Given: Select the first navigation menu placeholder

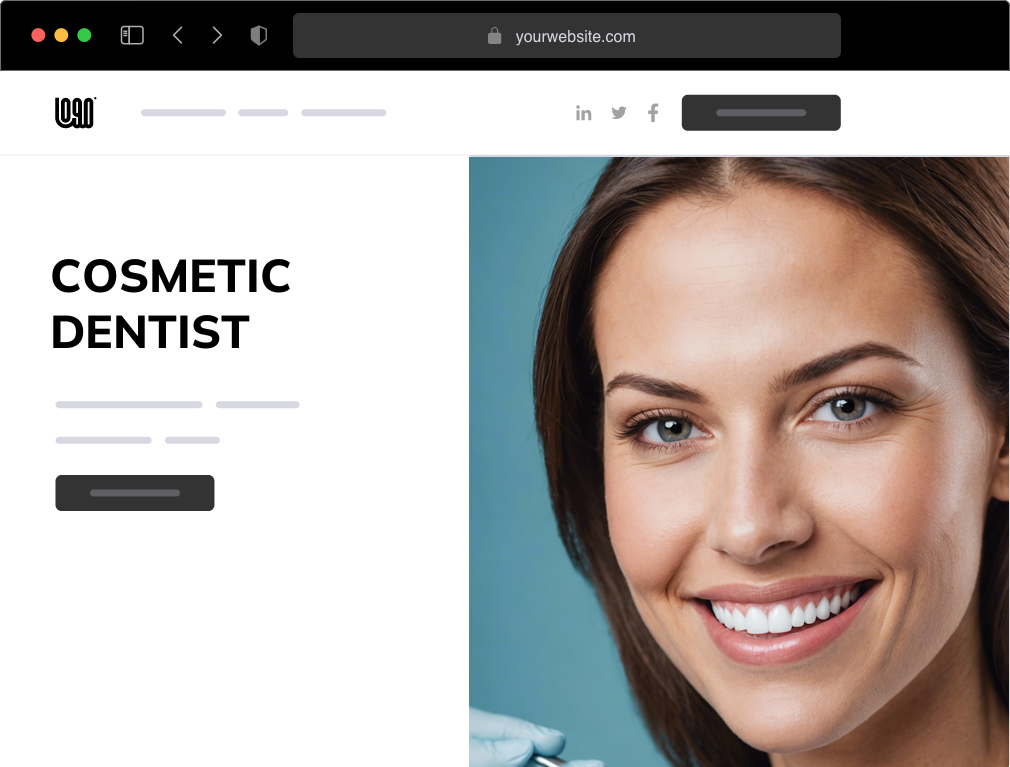Looking at the screenshot, I should click(x=184, y=113).
